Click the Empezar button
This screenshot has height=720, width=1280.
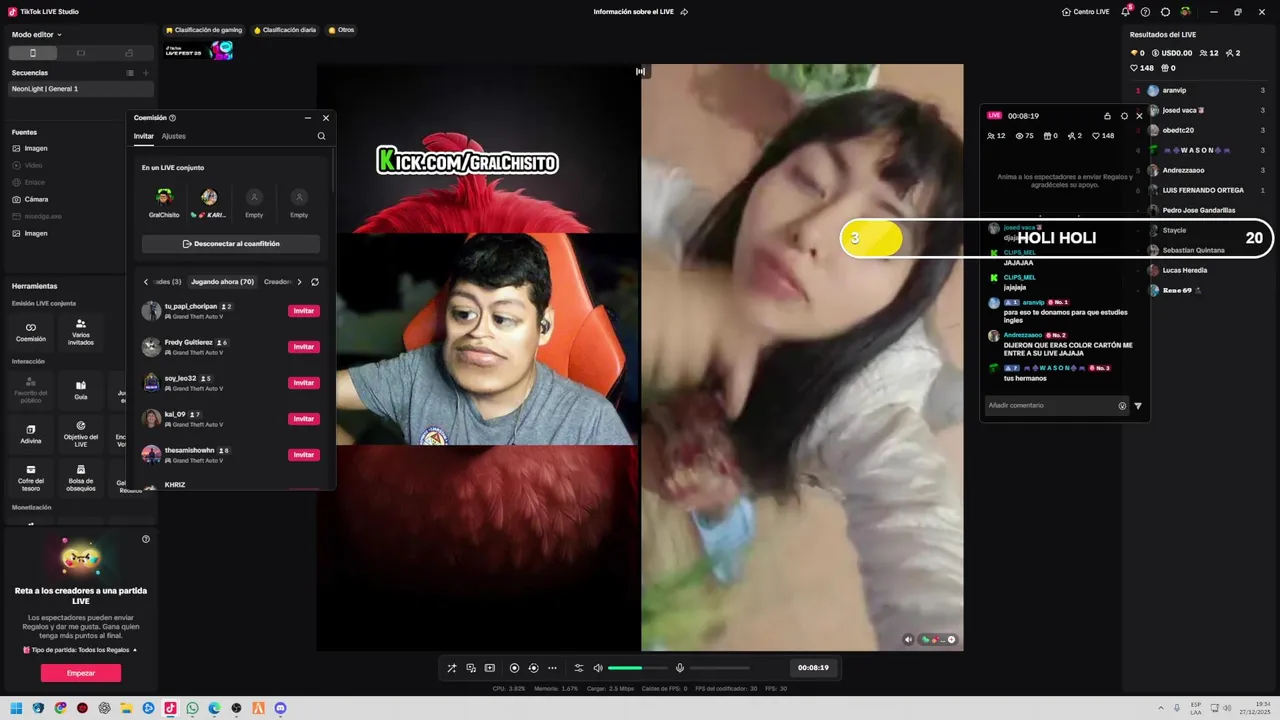(81, 673)
